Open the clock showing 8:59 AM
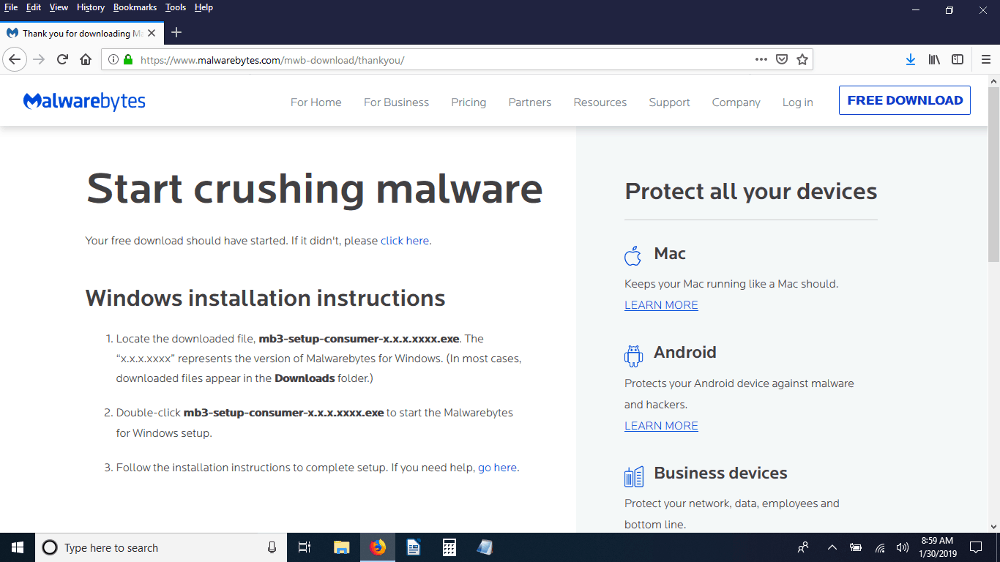1000x562 pixels. click(938, 547)
